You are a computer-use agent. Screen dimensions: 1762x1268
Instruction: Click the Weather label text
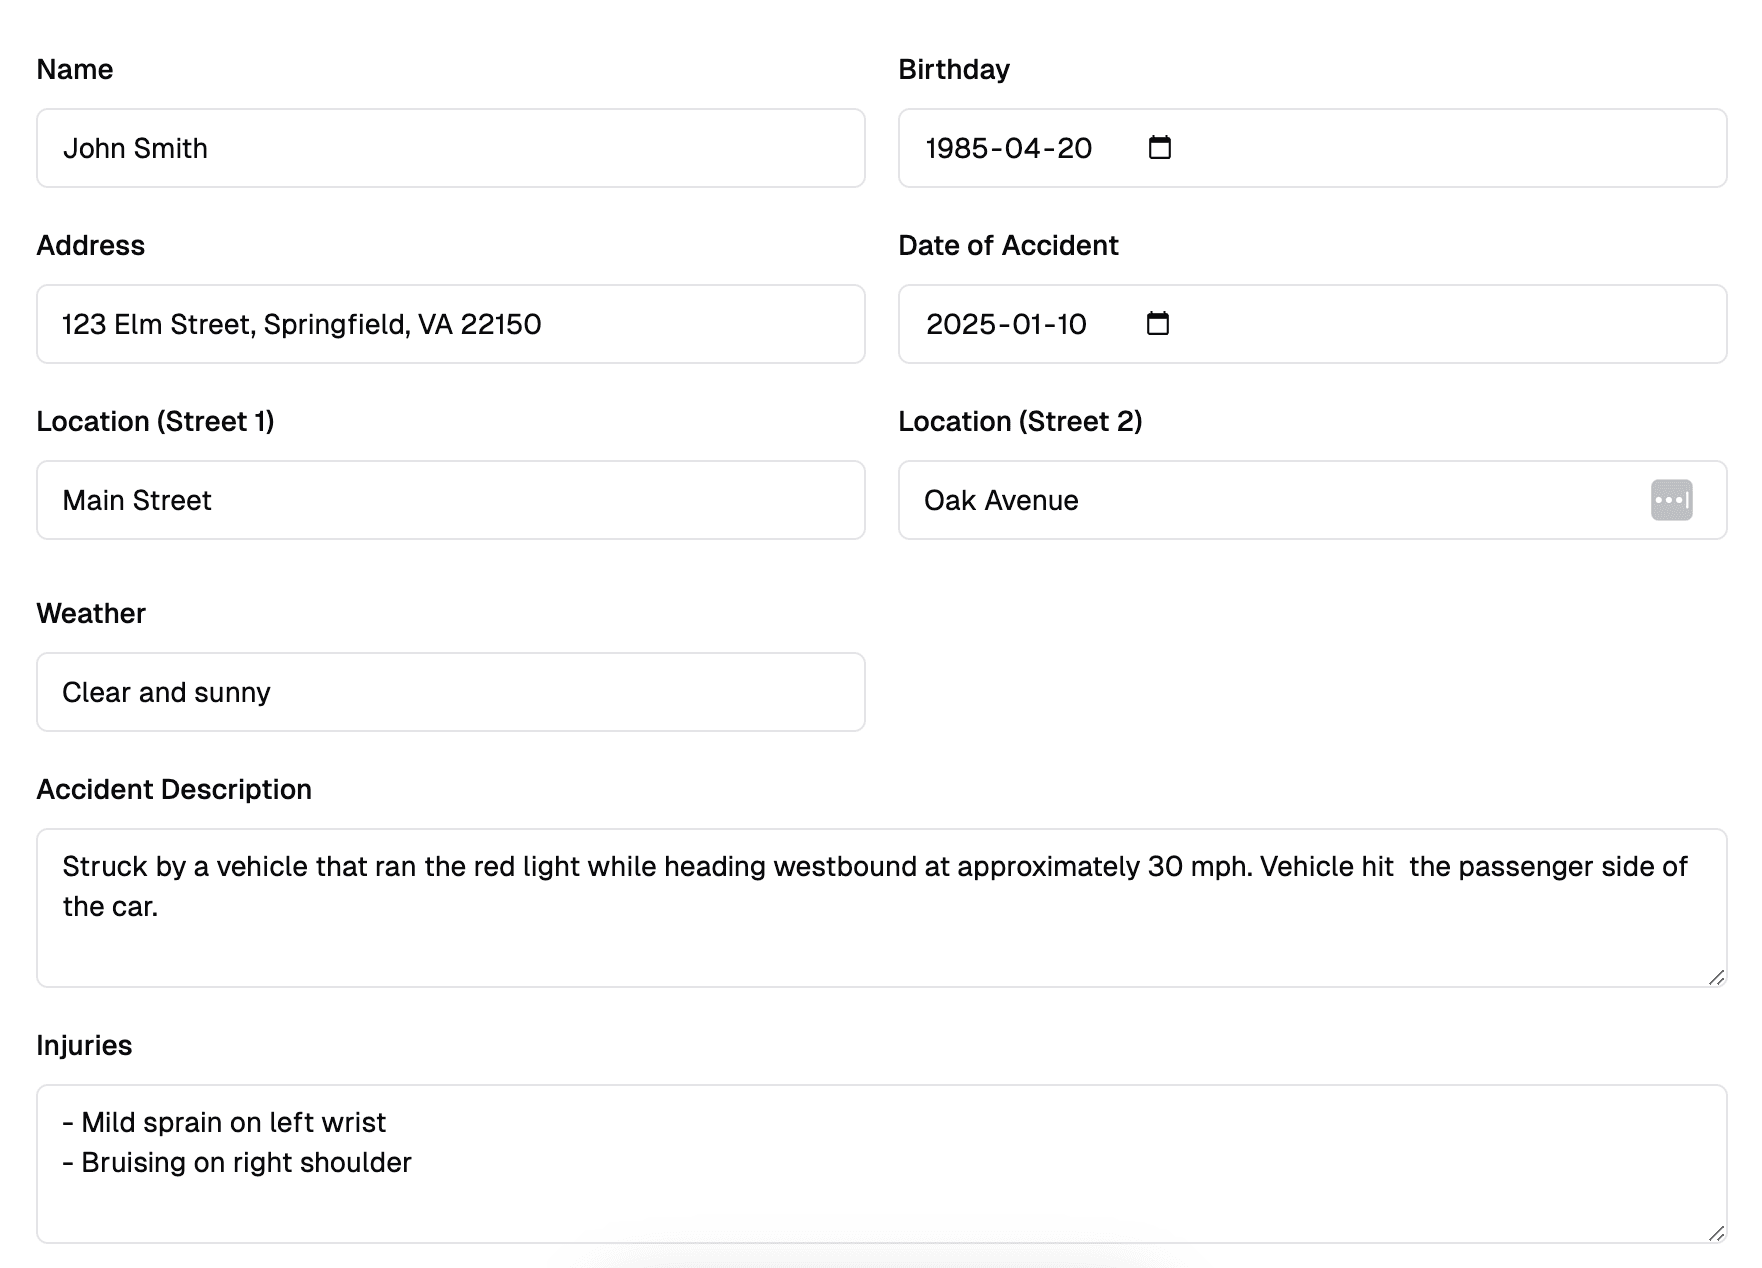click(x=90, y=613)
